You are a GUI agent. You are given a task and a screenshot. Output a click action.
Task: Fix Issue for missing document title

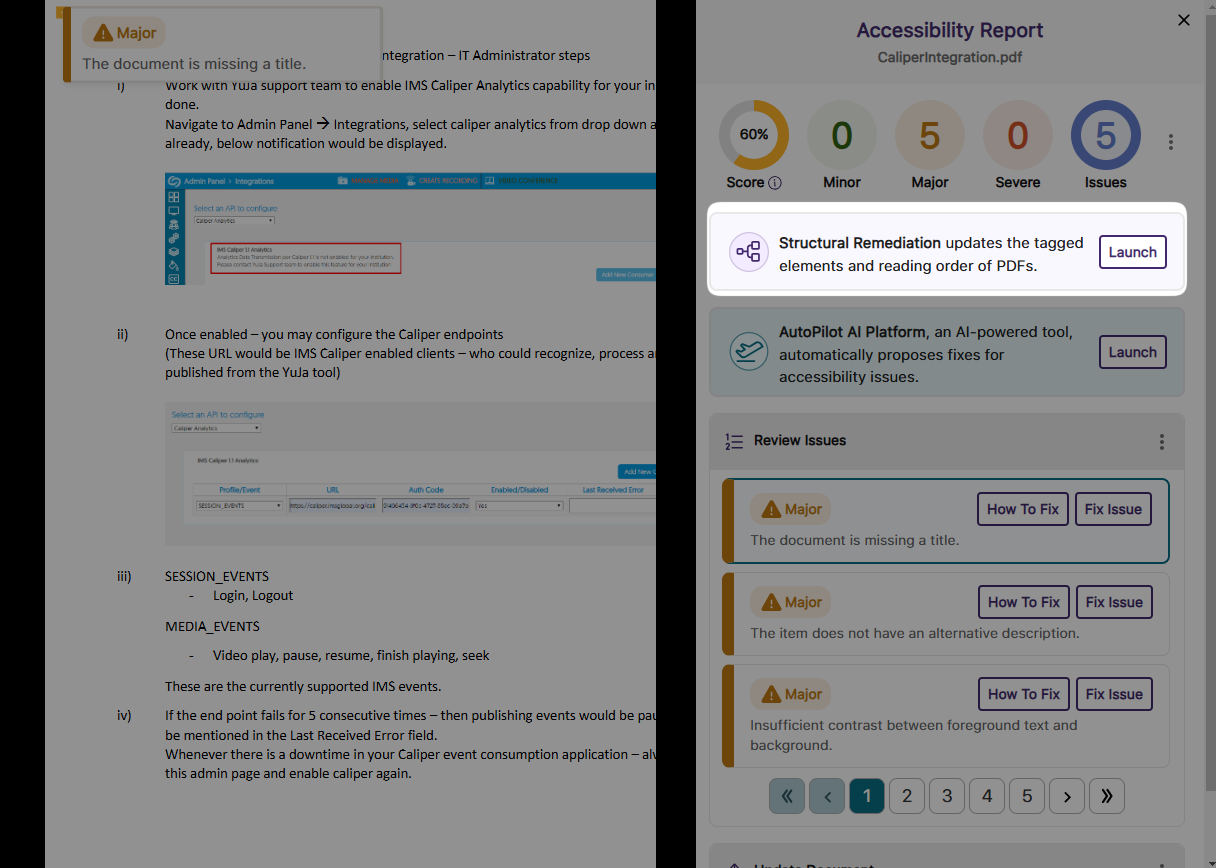pos(1113,509)
